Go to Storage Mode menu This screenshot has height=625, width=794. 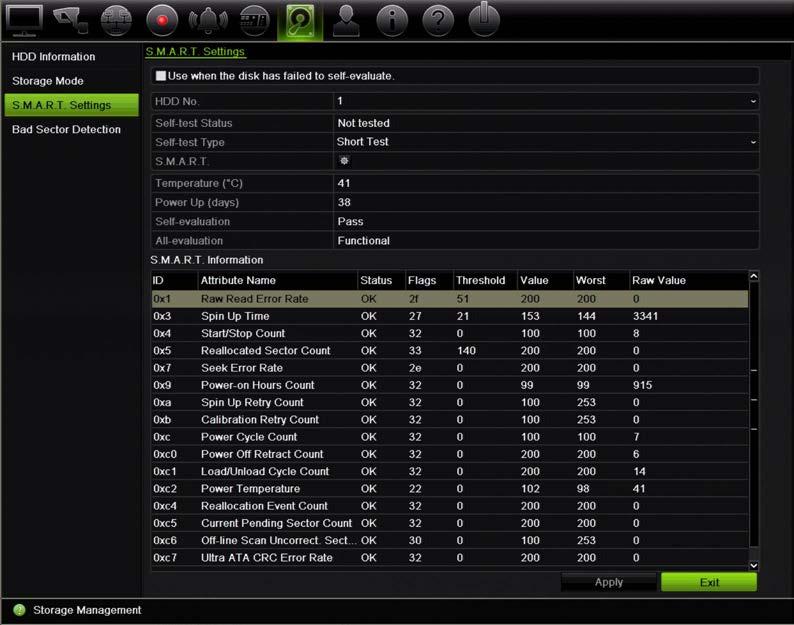pos(48,81)
